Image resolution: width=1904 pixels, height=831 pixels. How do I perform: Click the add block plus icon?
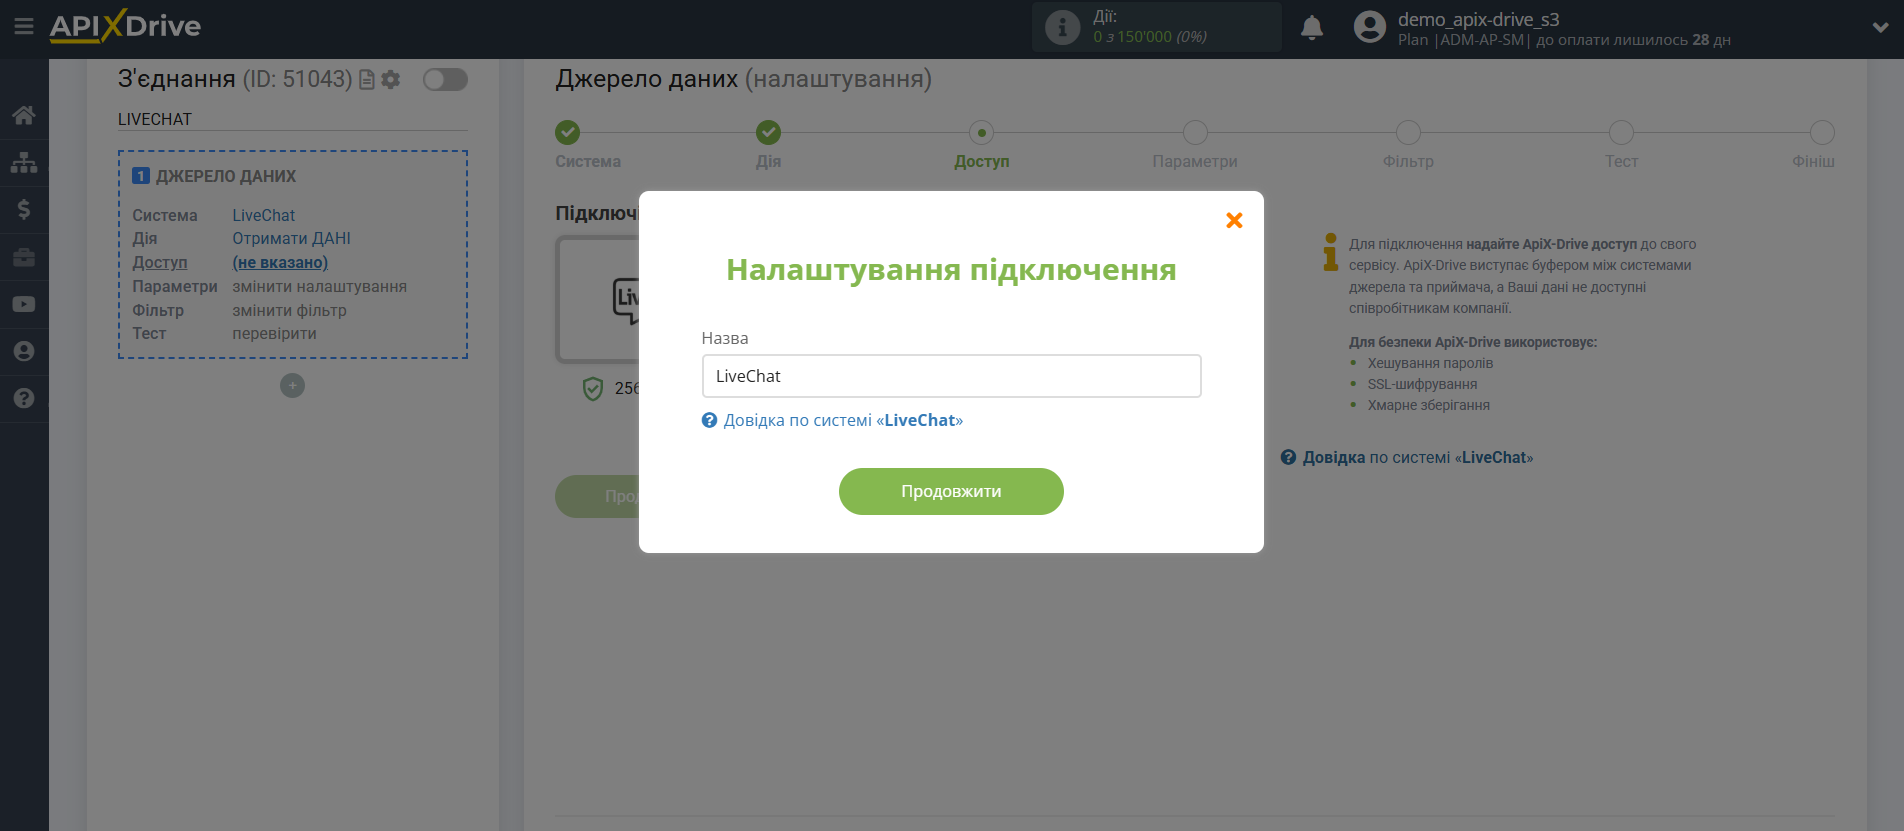tap(292, 385)
